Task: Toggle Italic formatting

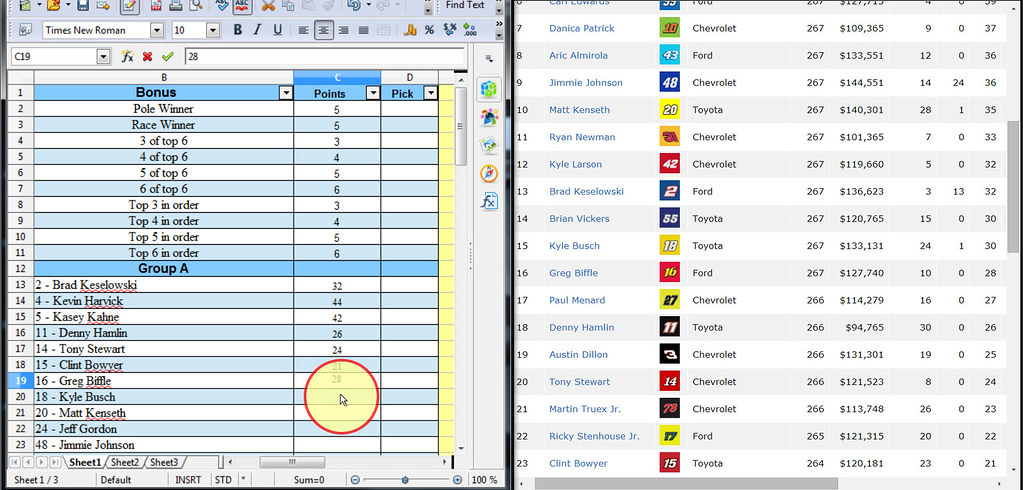Action: point(257,30)
